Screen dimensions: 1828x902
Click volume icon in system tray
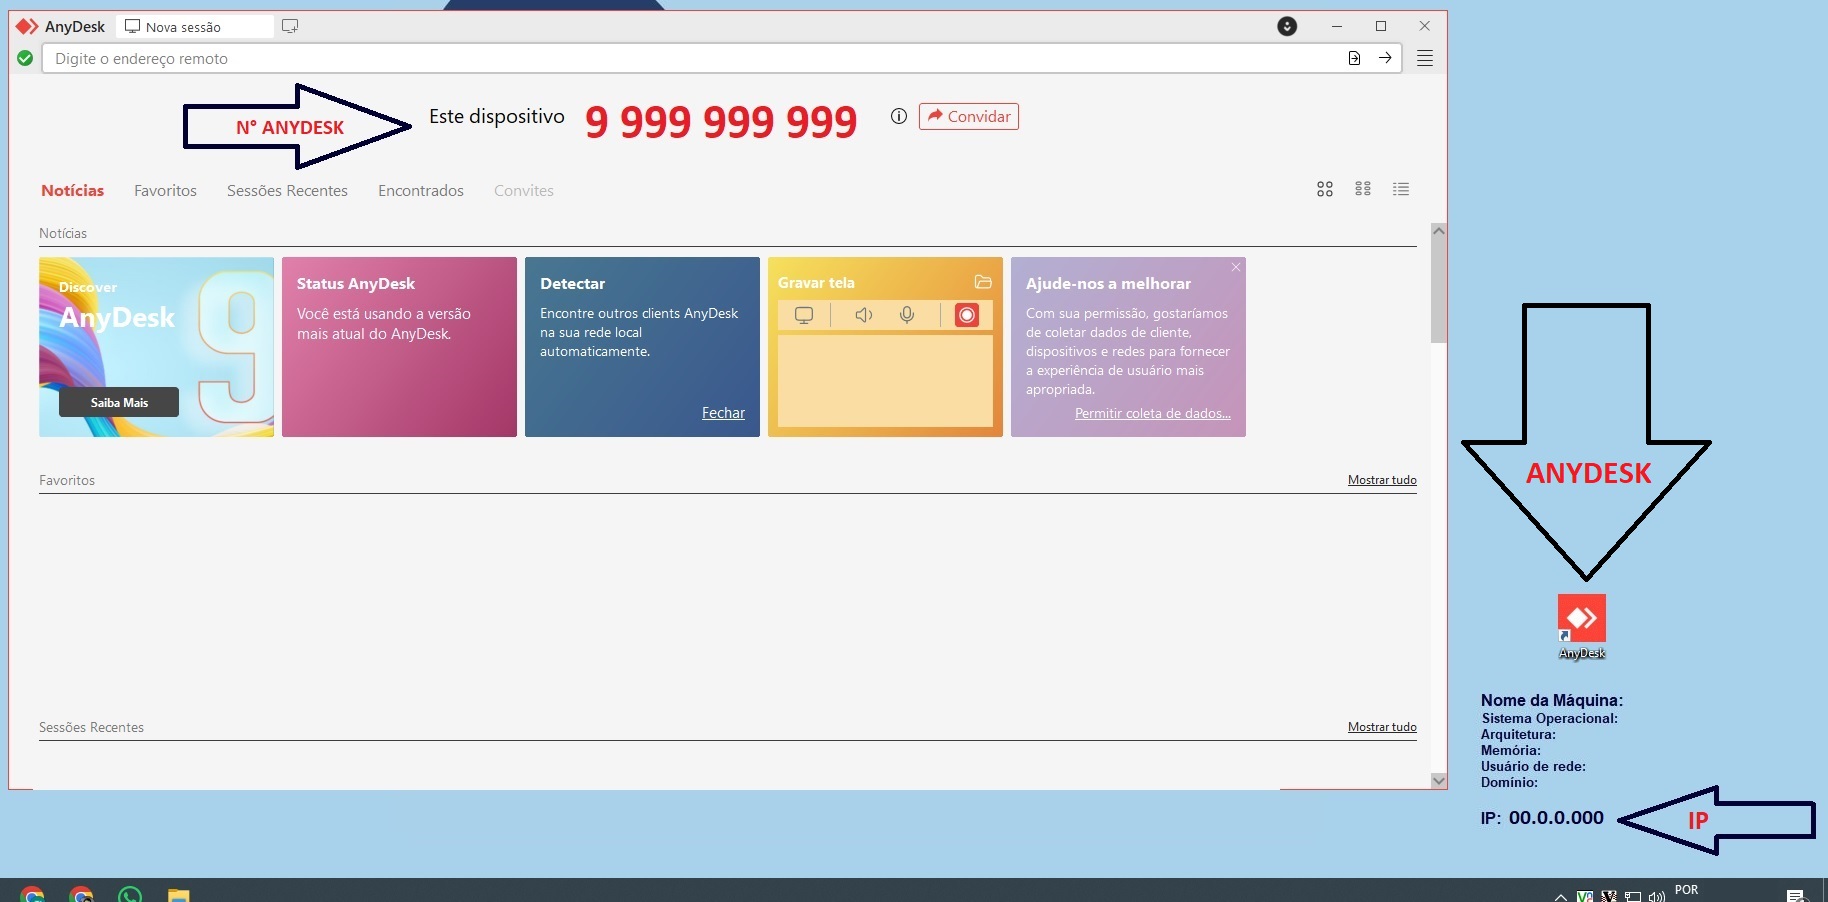[x=1657, y=896]
